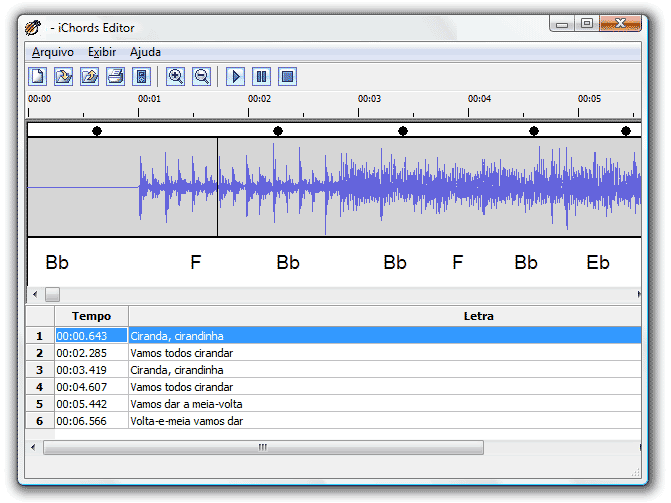Click the F chord between two Bb chords near 00:04

[x=457, y=262]
